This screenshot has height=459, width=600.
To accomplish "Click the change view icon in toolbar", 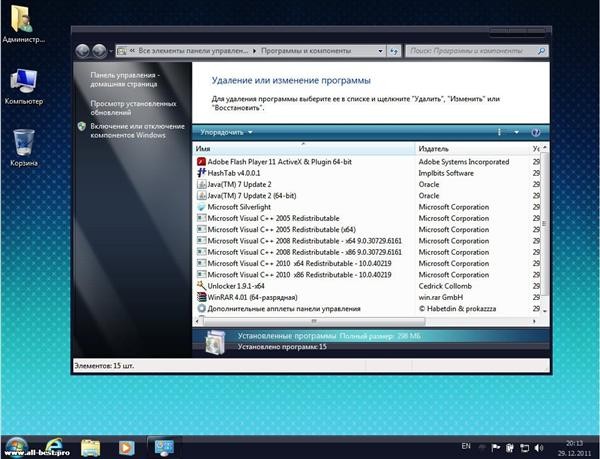I will pos(499,132).
